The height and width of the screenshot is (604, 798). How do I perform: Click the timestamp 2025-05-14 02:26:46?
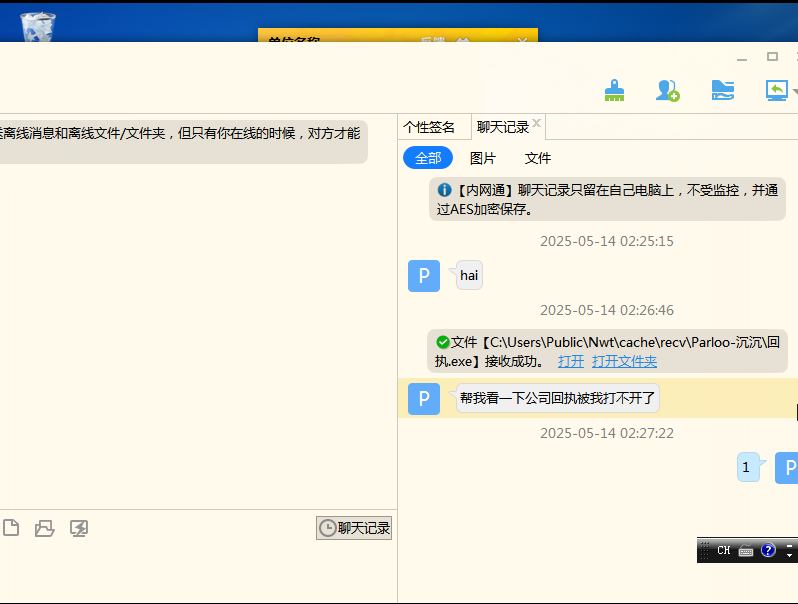point(607,310)
